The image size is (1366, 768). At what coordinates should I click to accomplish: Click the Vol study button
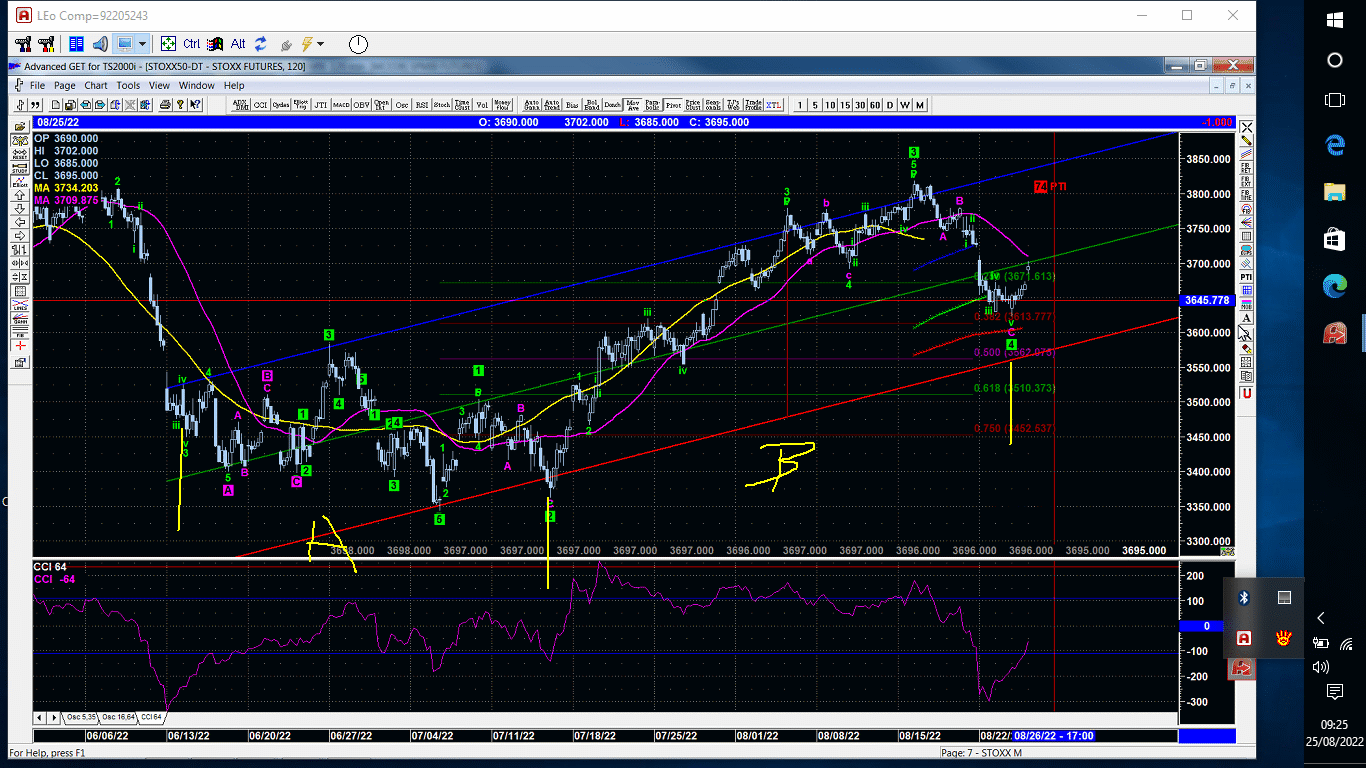click(x=482, y=104)
